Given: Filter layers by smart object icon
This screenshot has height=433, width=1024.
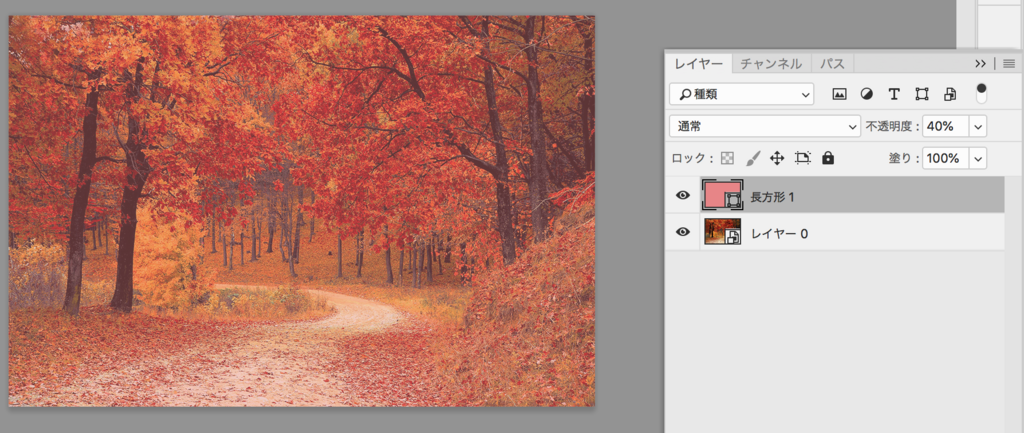Looking at the screenshot, I should click(x=950, y=94).
